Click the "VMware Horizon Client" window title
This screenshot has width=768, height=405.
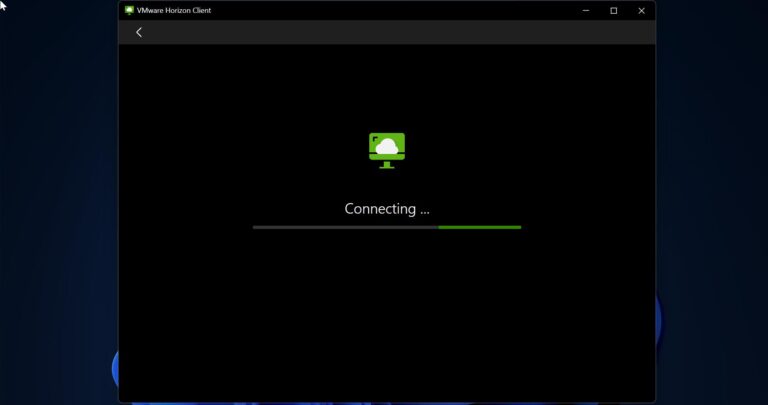(174, 10)
